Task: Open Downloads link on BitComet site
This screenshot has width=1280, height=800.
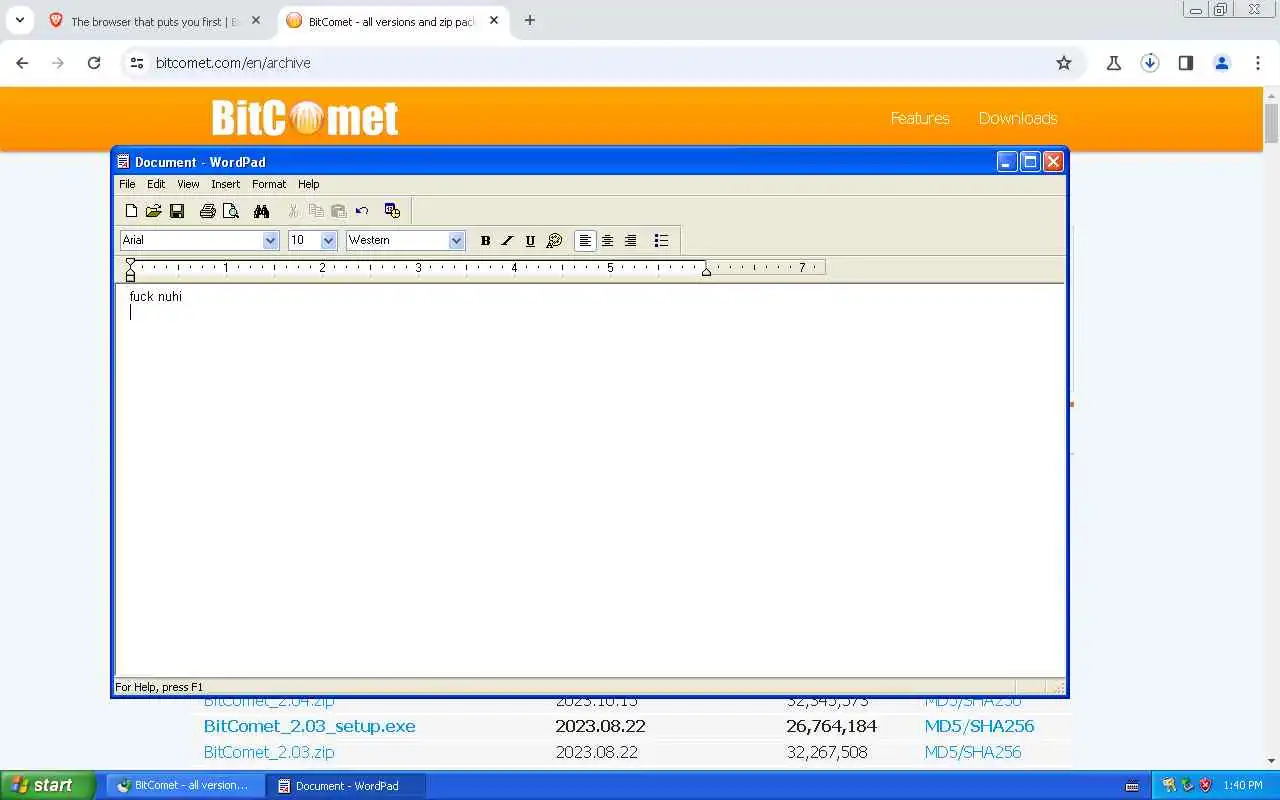Action: point(1018,118)
